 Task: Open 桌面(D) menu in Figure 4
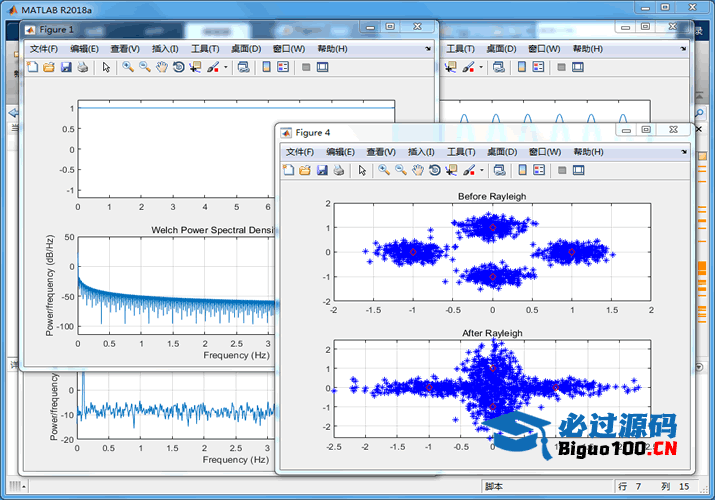click(x=503, y=152)
